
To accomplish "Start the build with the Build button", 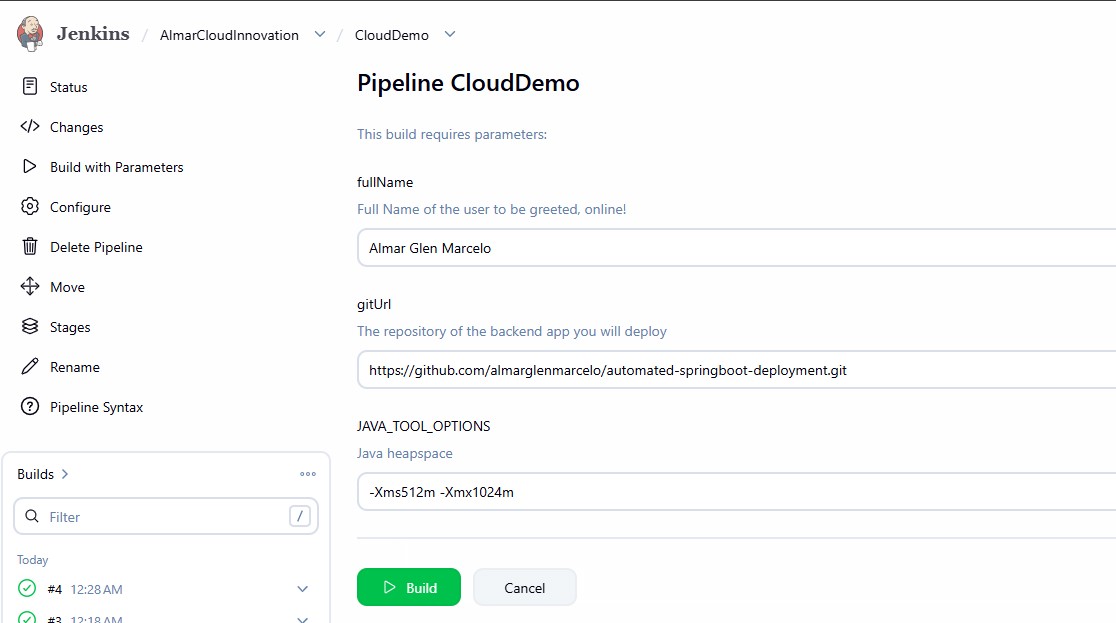I will click(x=408, y=587).
